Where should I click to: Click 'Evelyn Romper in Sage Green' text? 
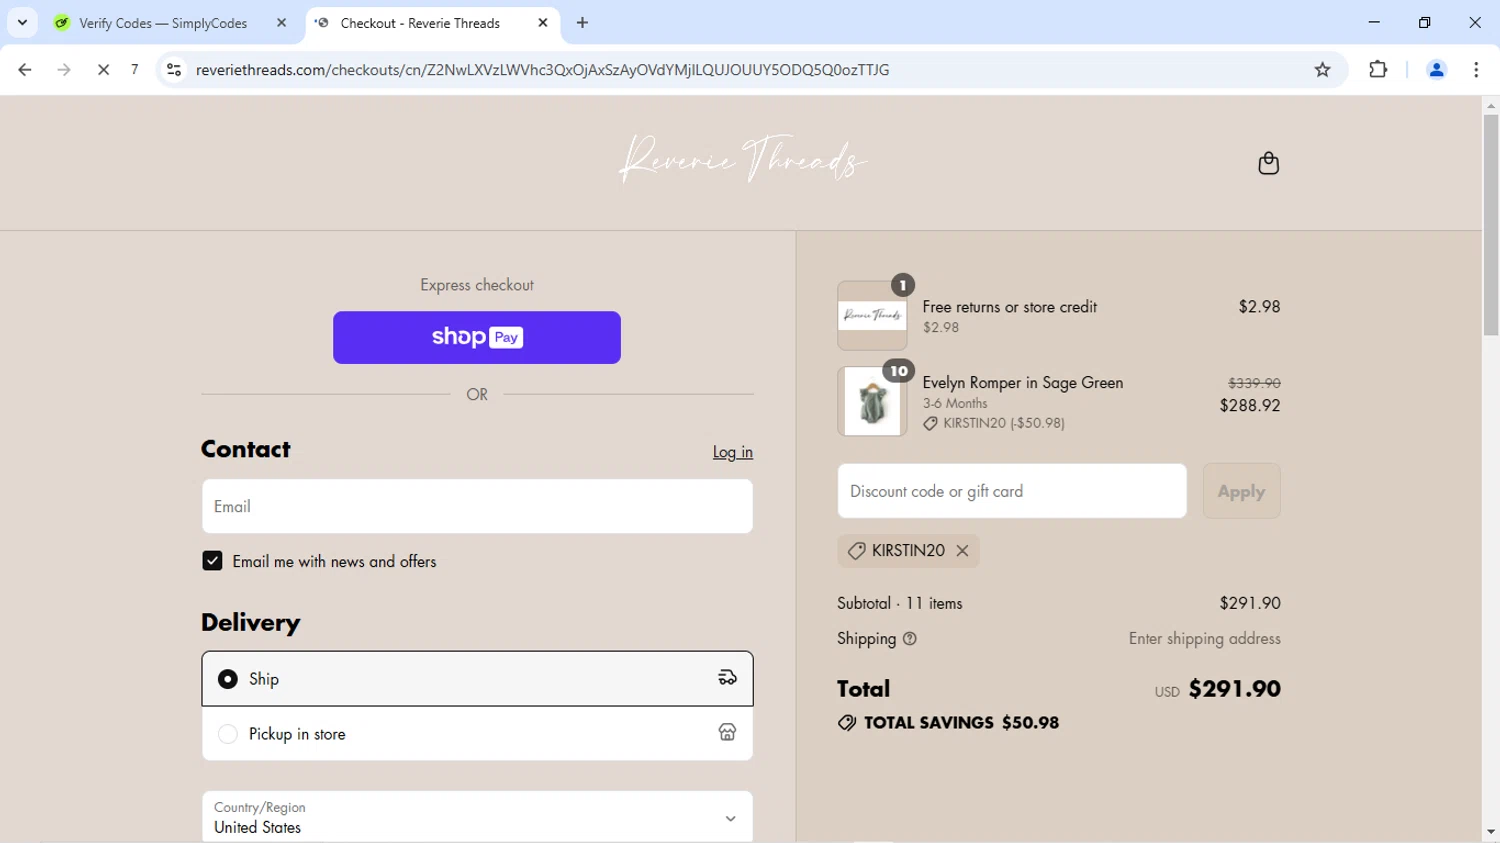click(x=1023, y=383)
